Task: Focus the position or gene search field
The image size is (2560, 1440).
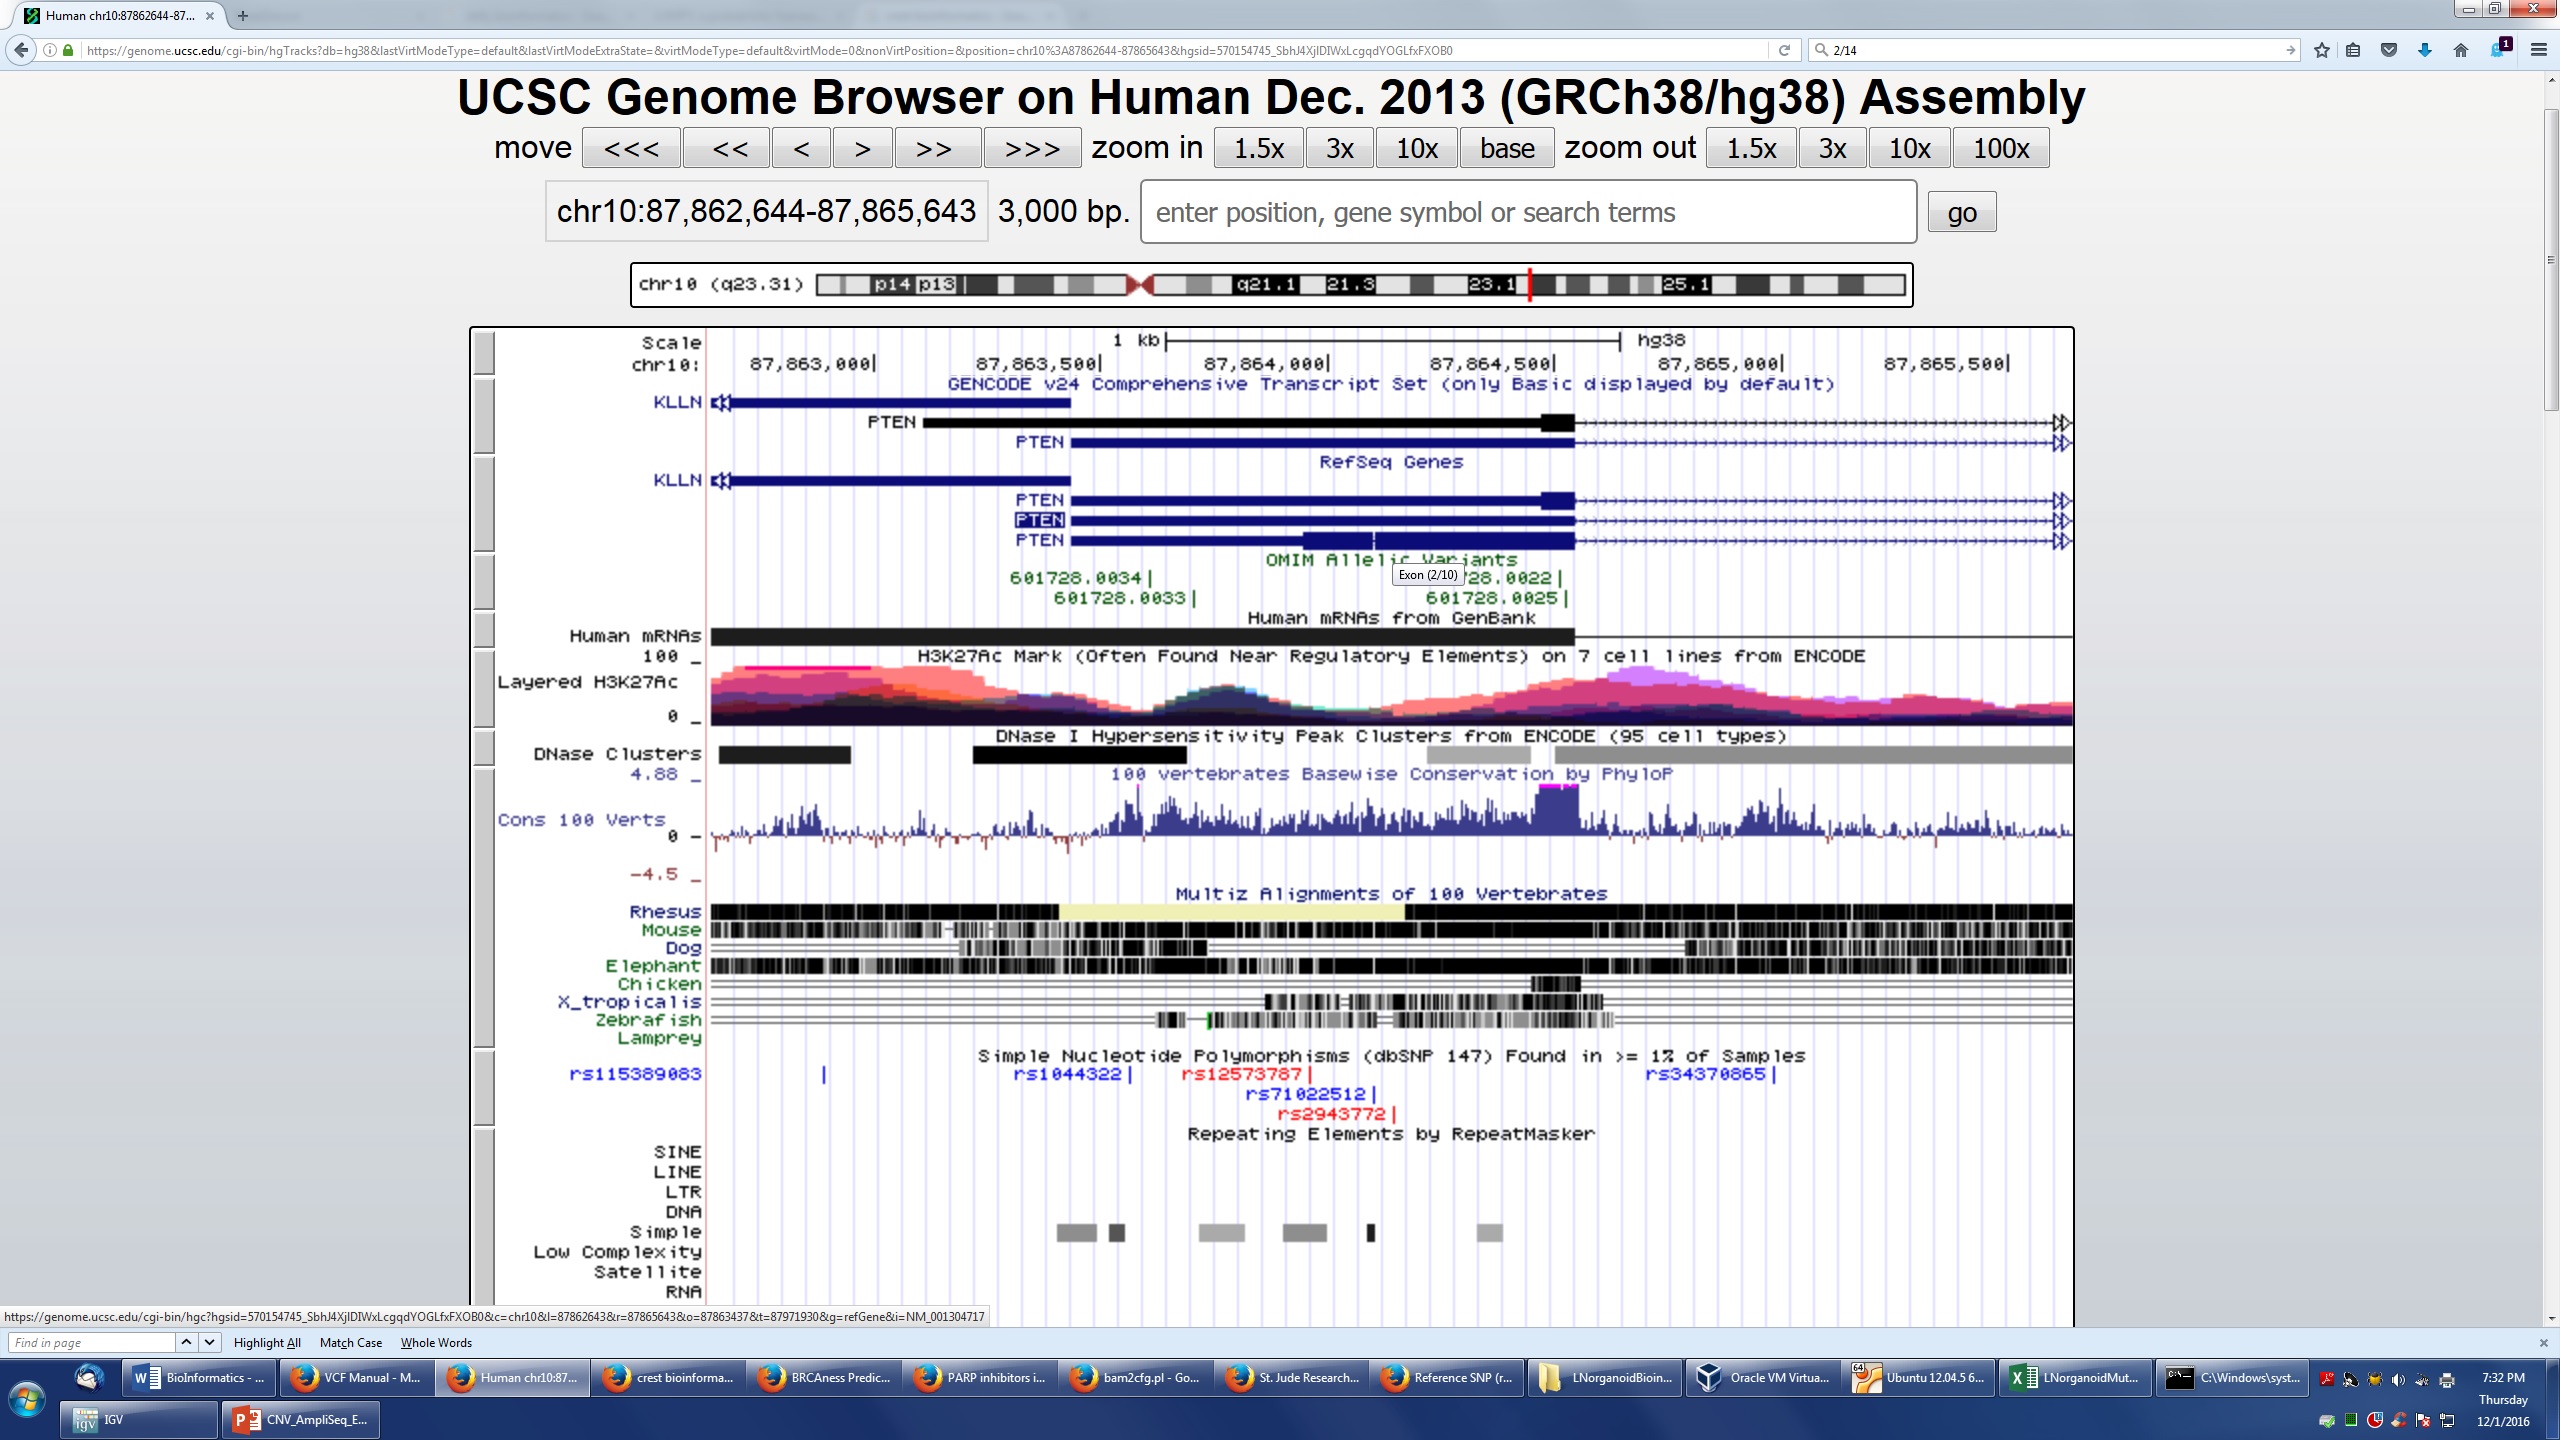Action: coord(1528,212)
